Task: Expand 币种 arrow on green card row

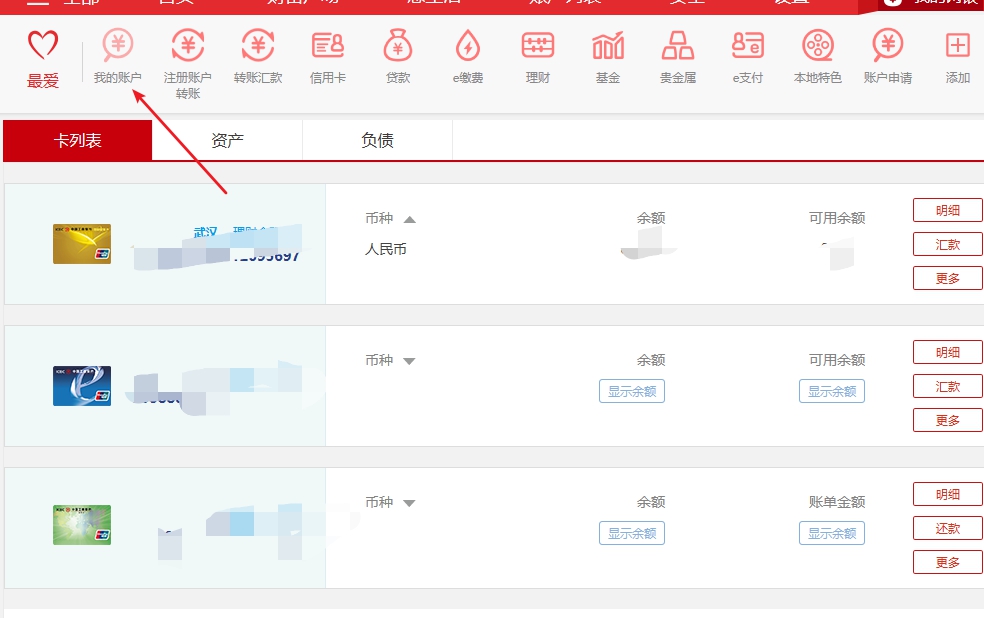Action: tap(409, 503)
